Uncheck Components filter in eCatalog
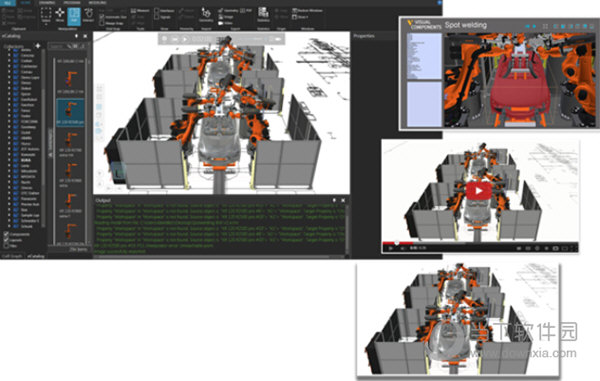The width and height of the screenshot is (600, 381). [6, 234]
